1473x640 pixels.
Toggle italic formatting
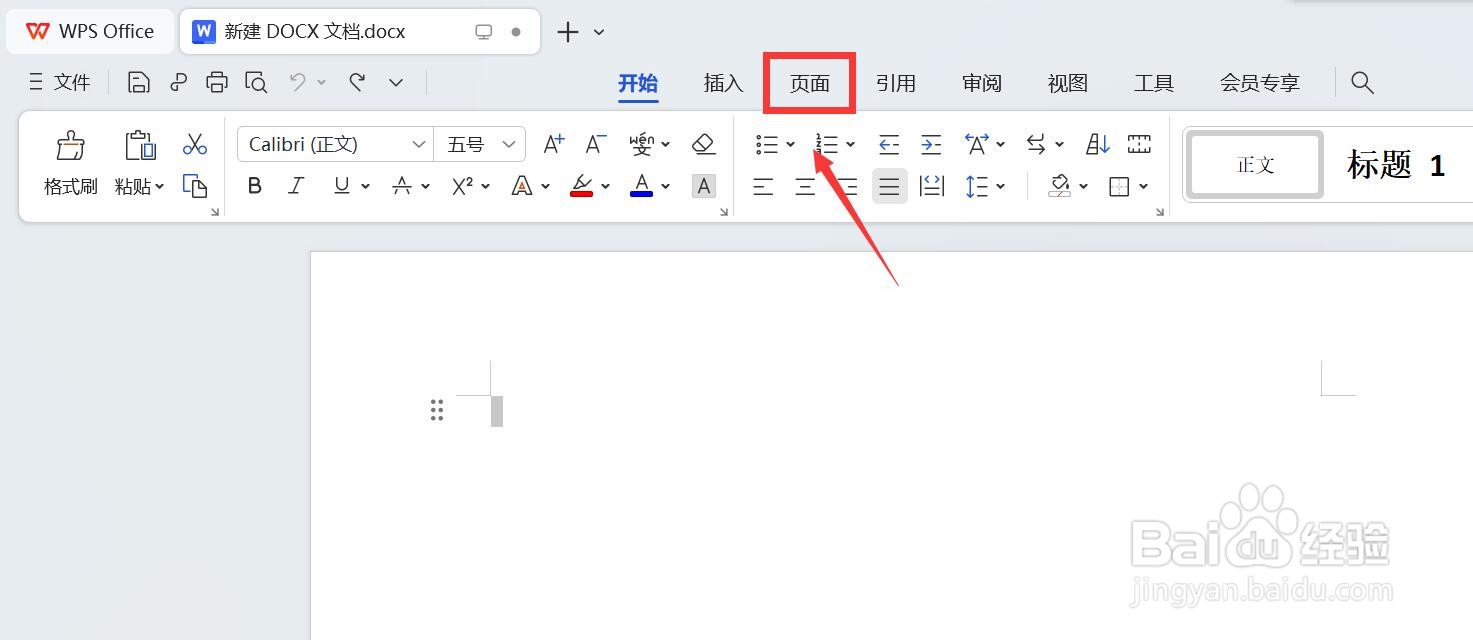click(x=295, y=185)
